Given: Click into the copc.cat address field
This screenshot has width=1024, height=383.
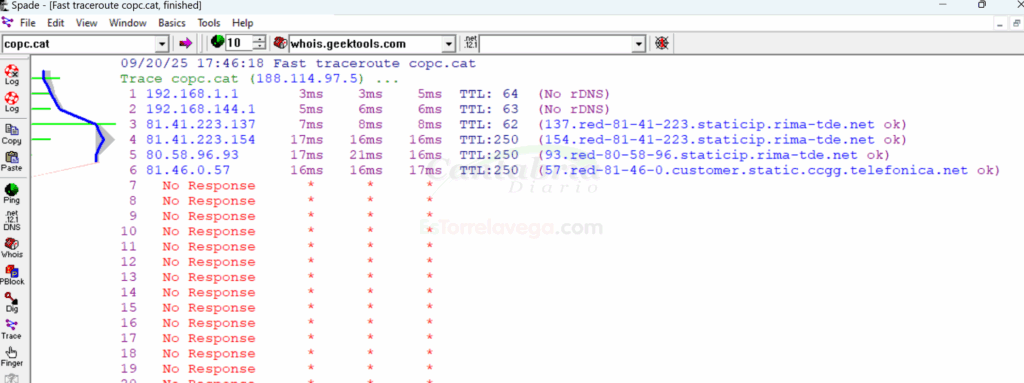Looking at the screenshot, I should point(79,44).
